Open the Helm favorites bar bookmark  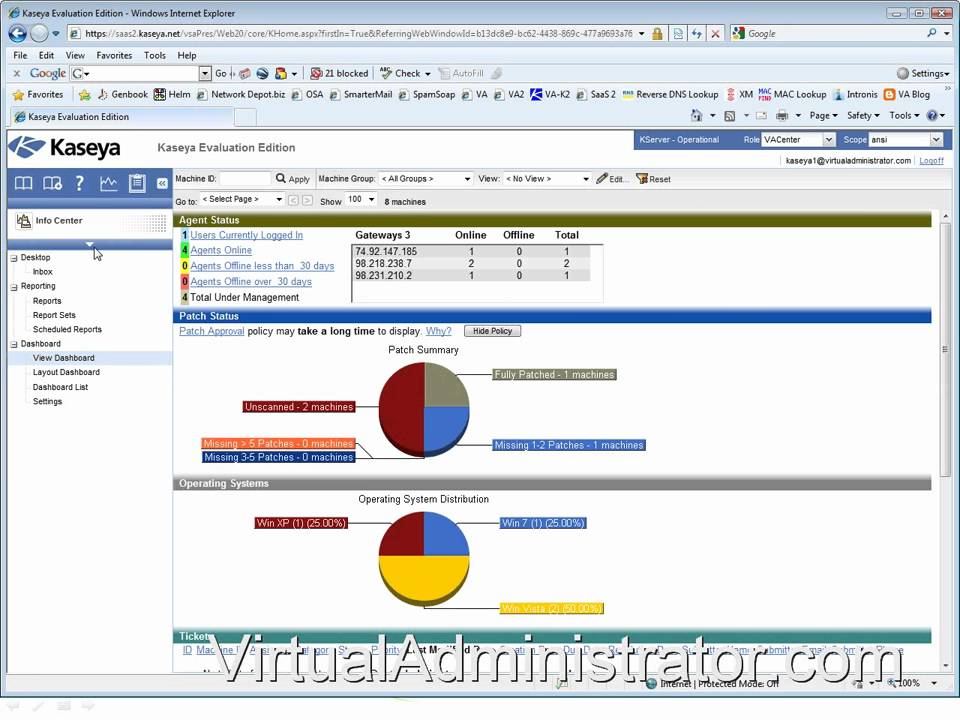tap(172, 94)
